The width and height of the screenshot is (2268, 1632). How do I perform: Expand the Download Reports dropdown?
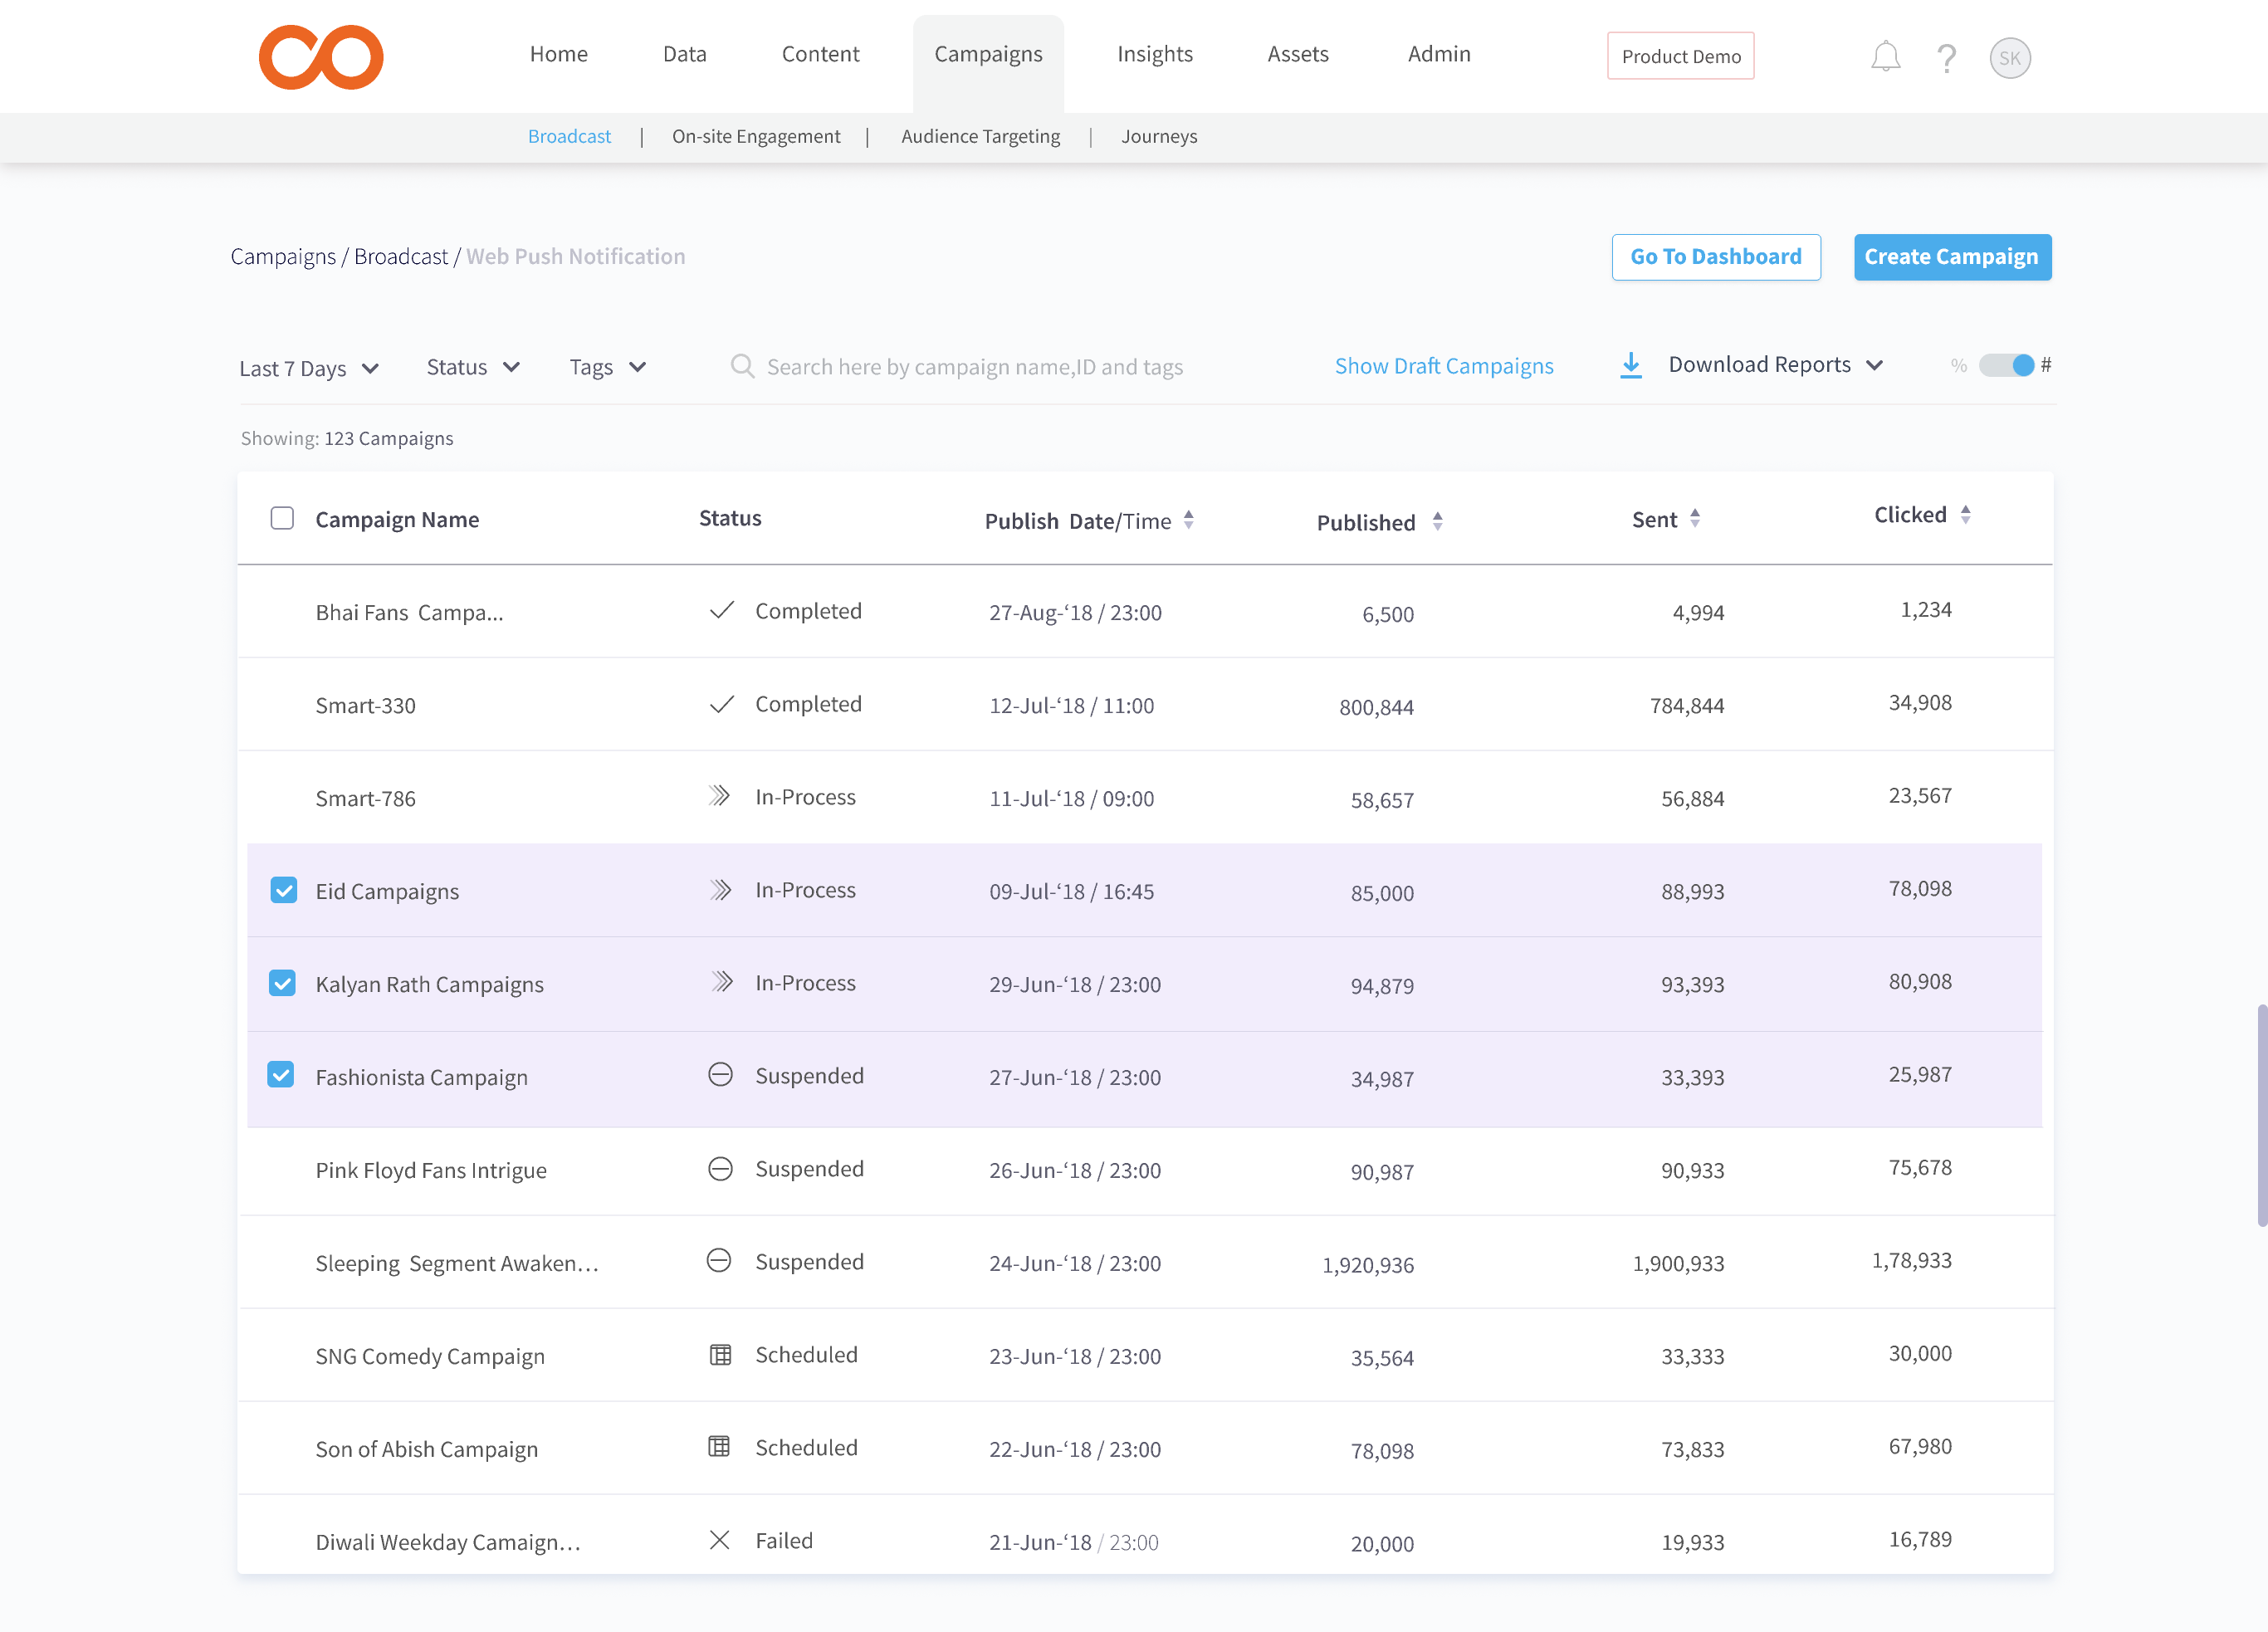[1775, 365]
